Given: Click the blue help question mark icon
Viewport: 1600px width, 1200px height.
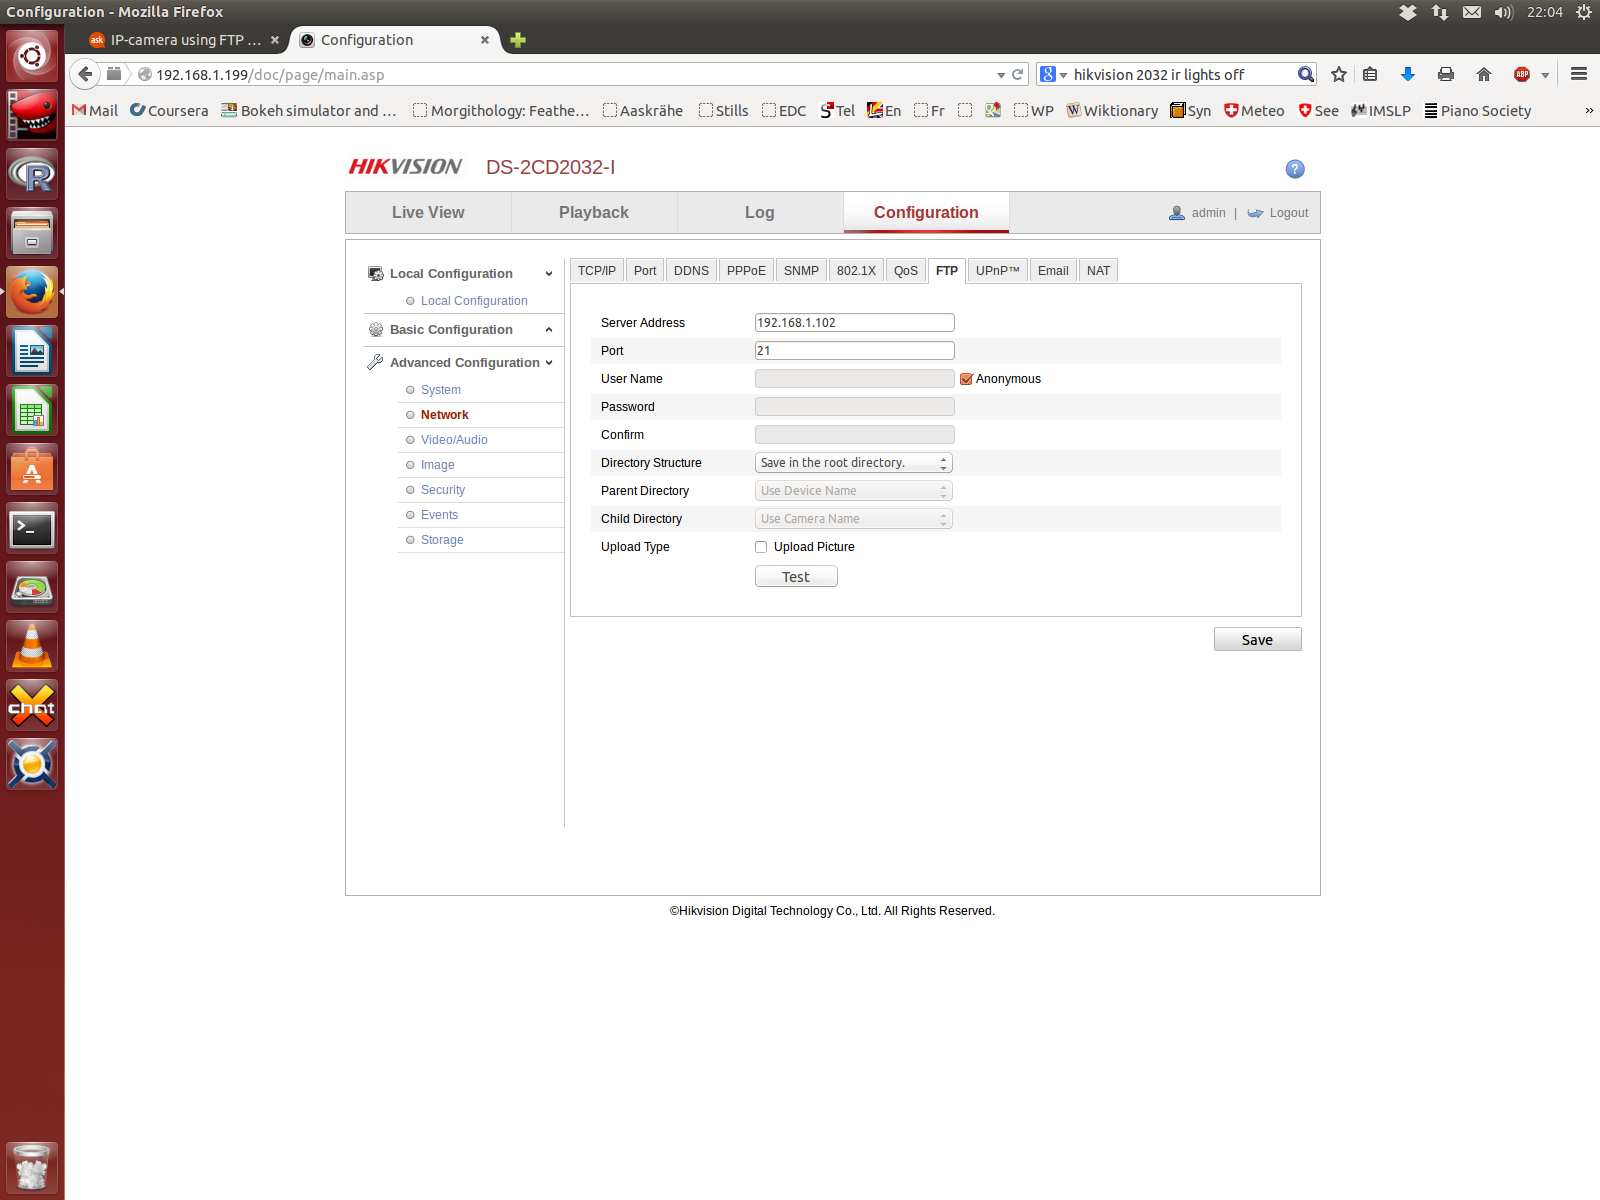Looking at the screenshot, I should coord(1294,169).
